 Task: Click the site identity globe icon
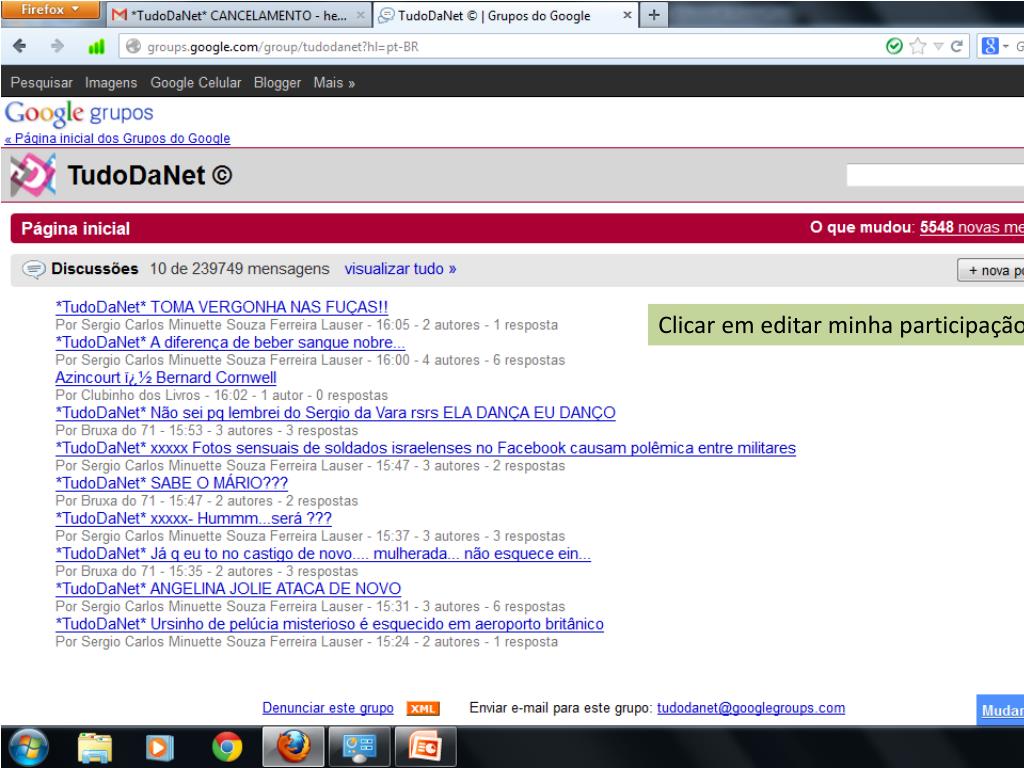133,46
